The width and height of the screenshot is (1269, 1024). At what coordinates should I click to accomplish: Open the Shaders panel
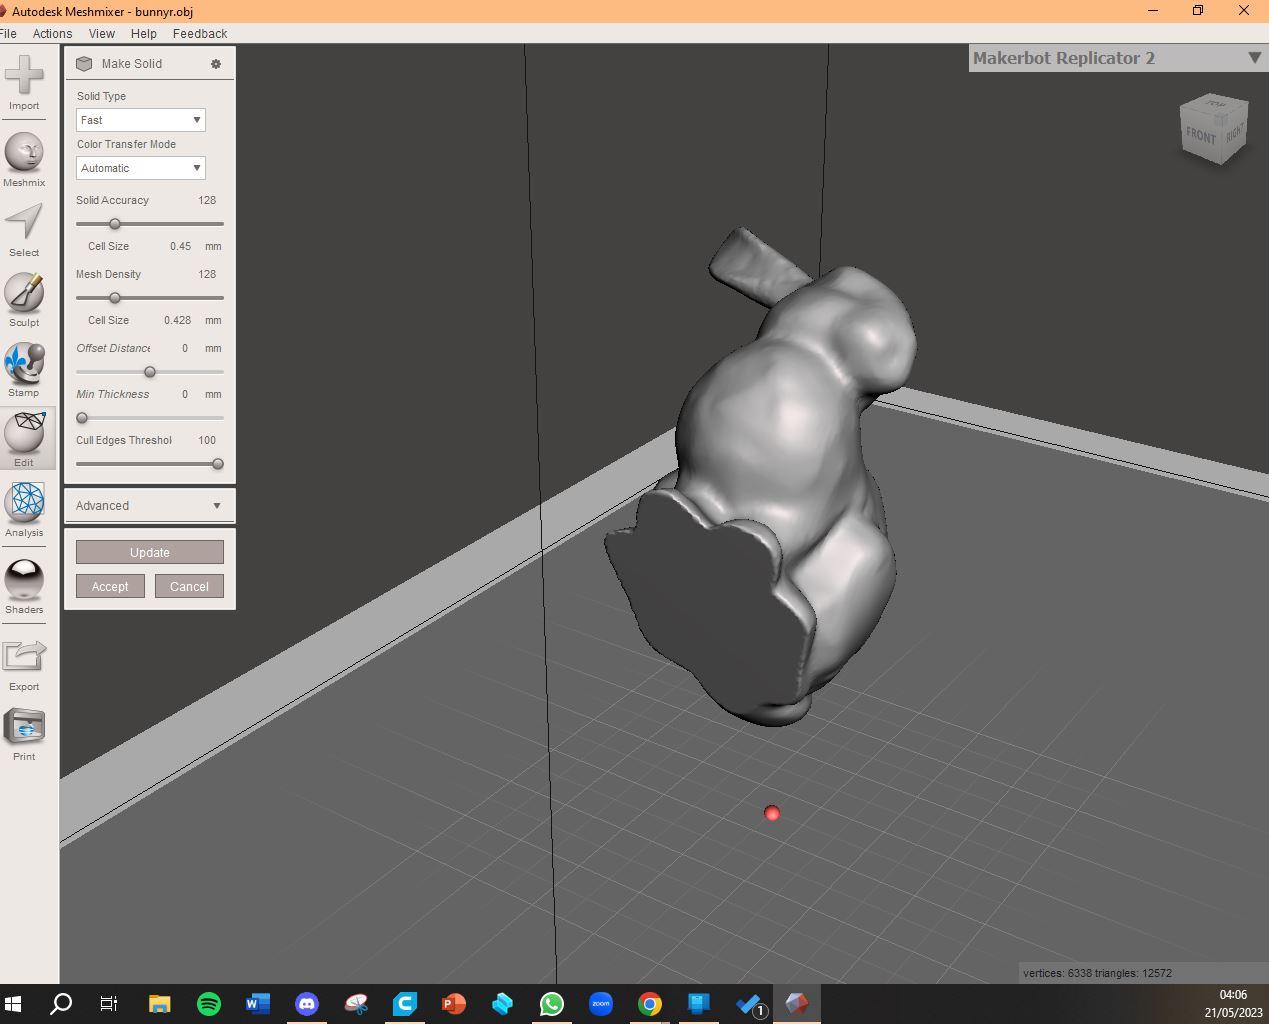[x=24, y=587]
